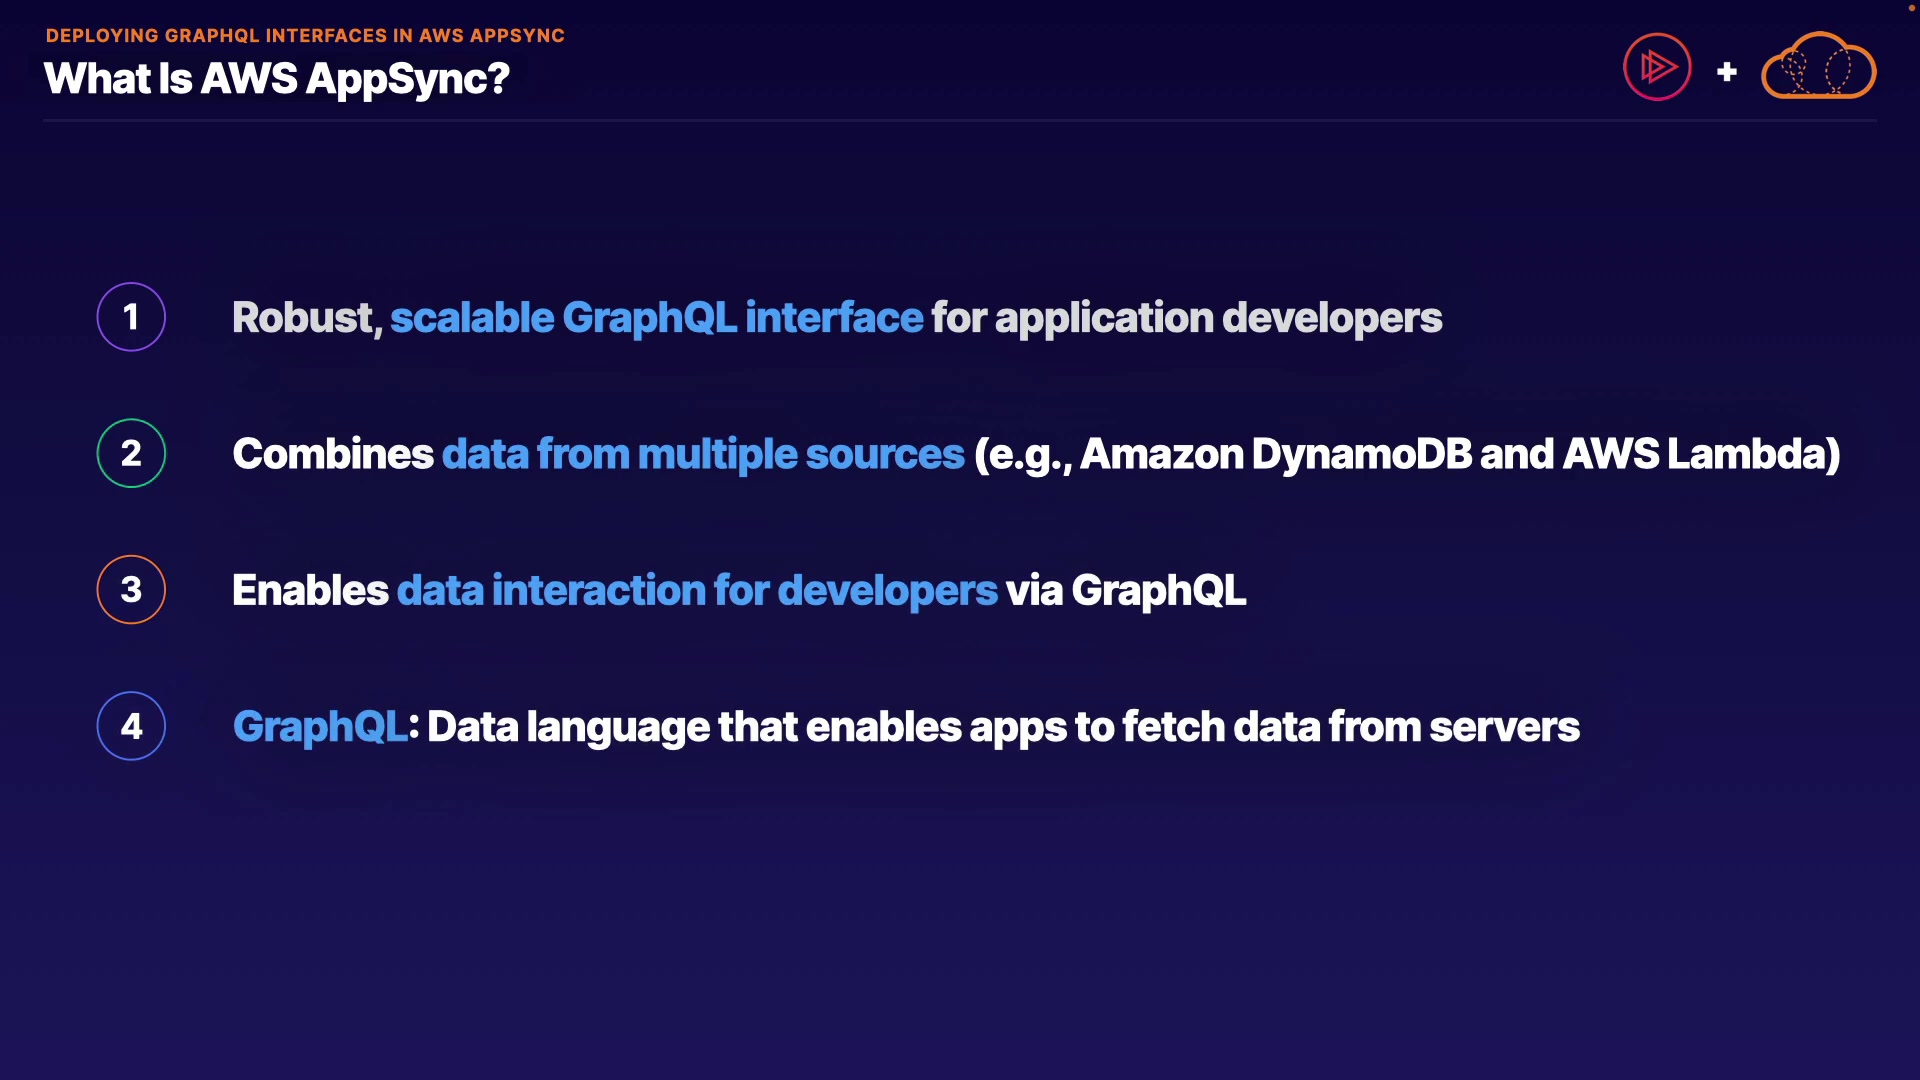
Task: Click the plus sign between the logos
Action: pos(1726,72)
